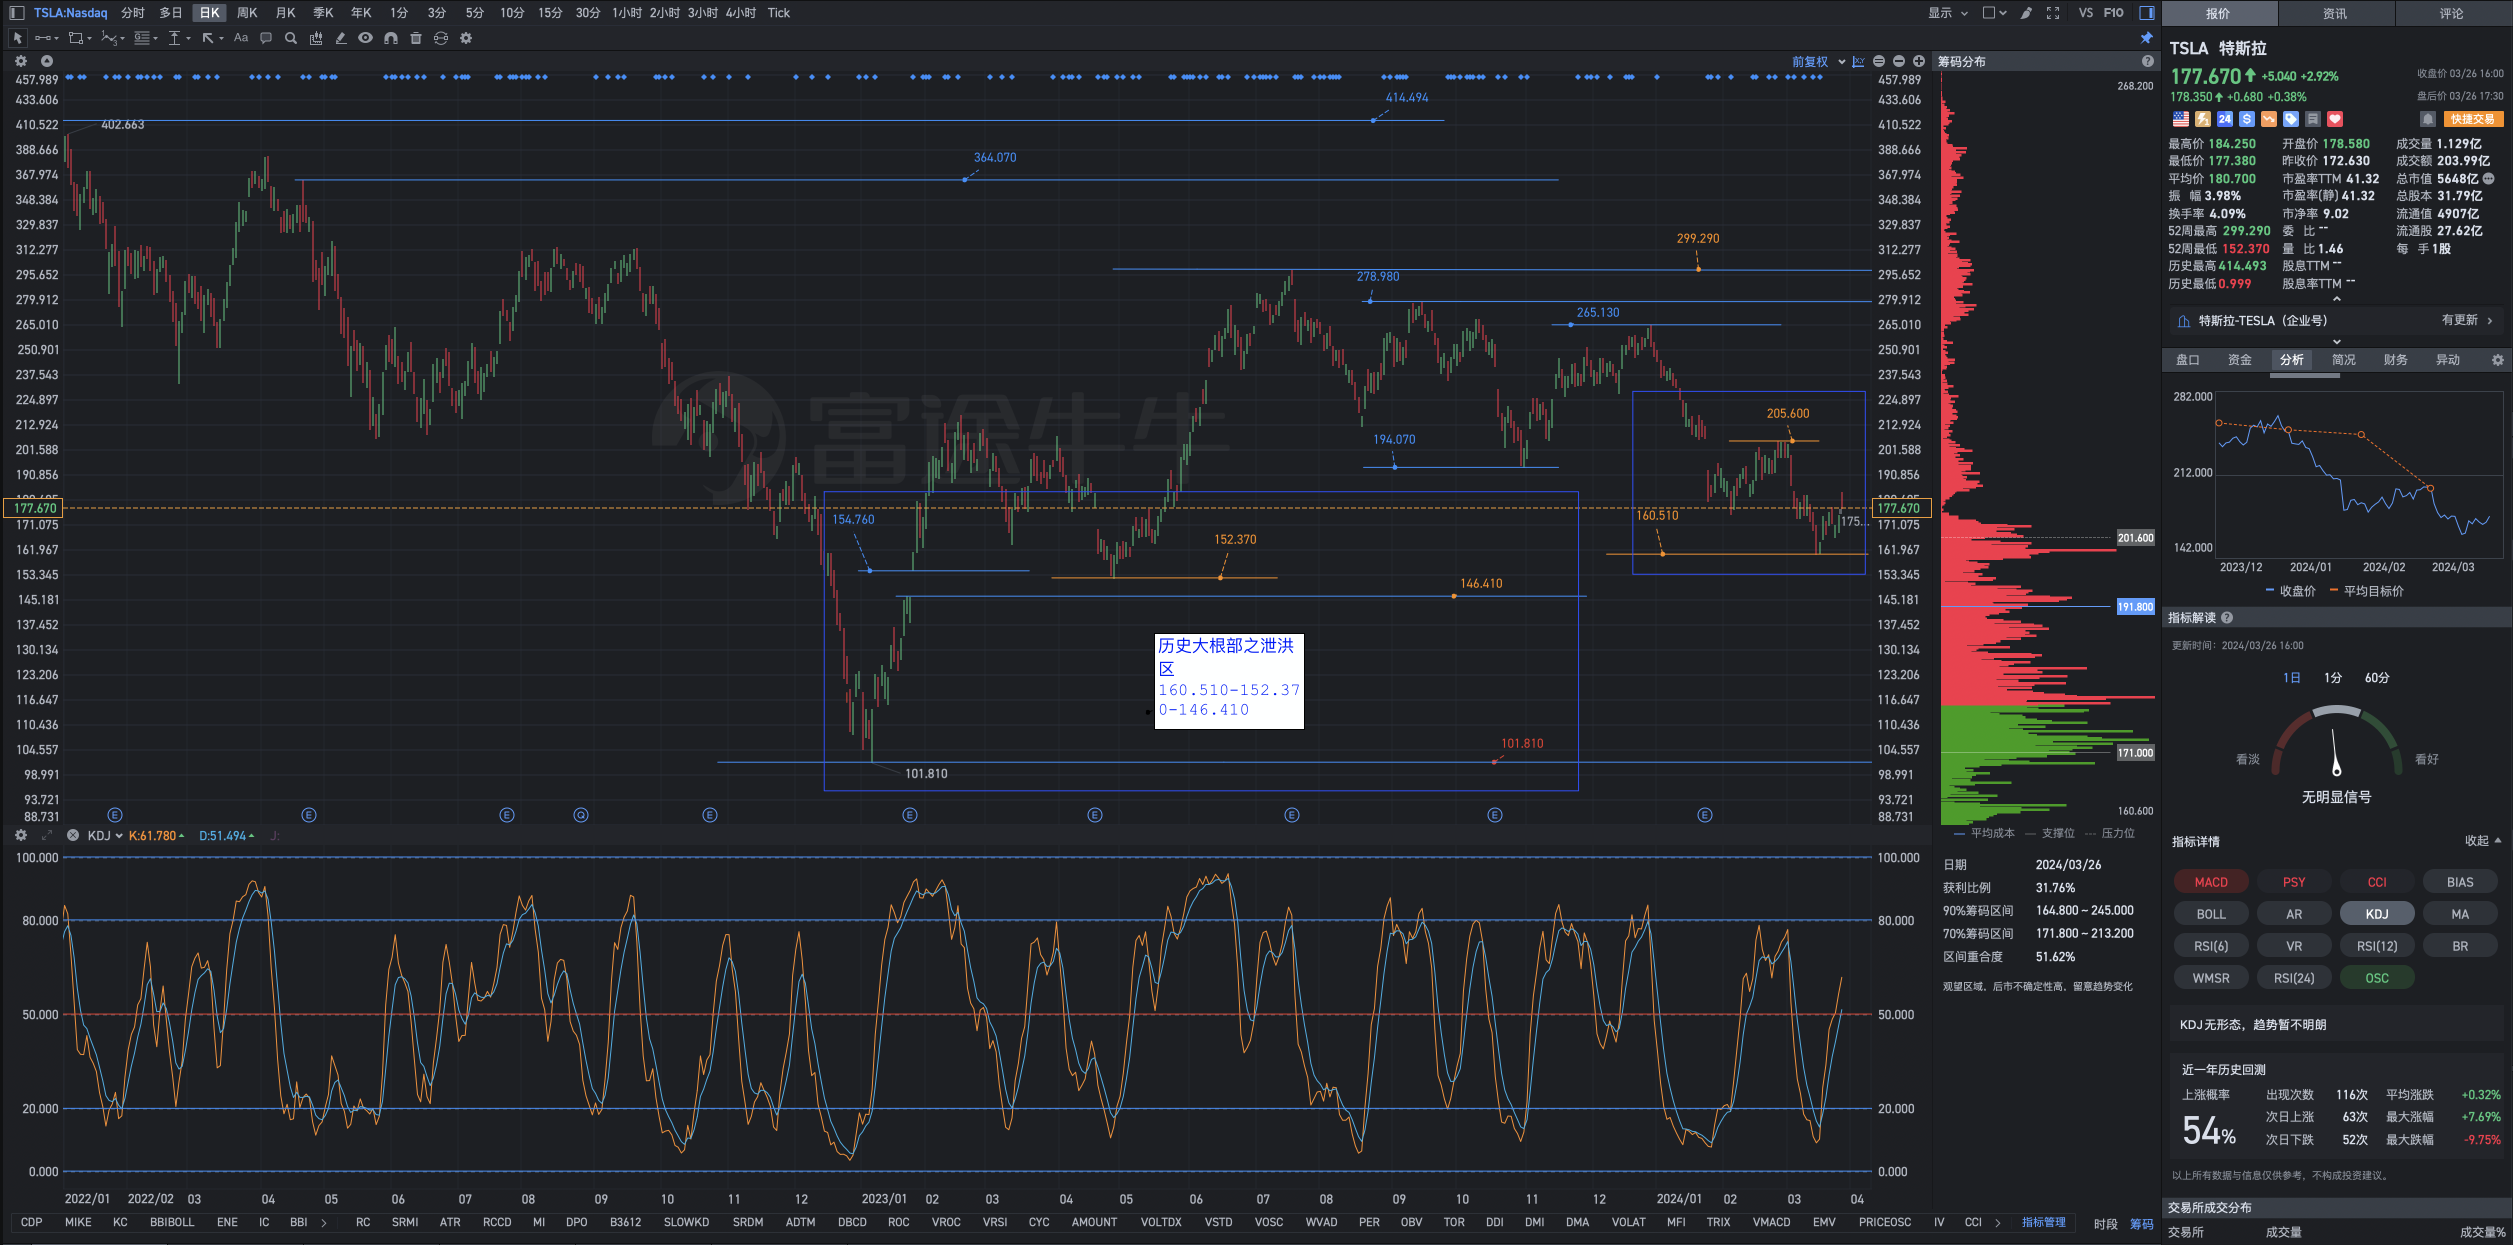Screen dimensions: 2513x1245
Task: Set price alert with bell icon
Action: point(2427,119)
